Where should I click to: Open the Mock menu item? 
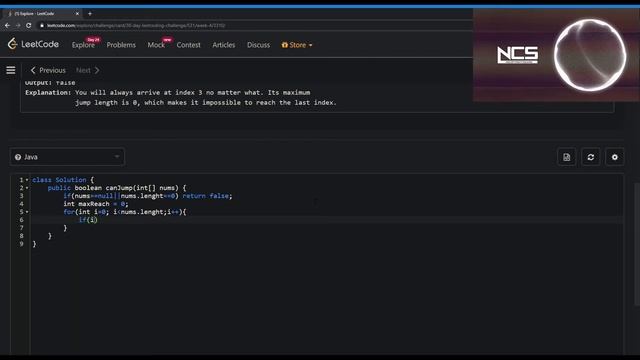click(156, 45)
